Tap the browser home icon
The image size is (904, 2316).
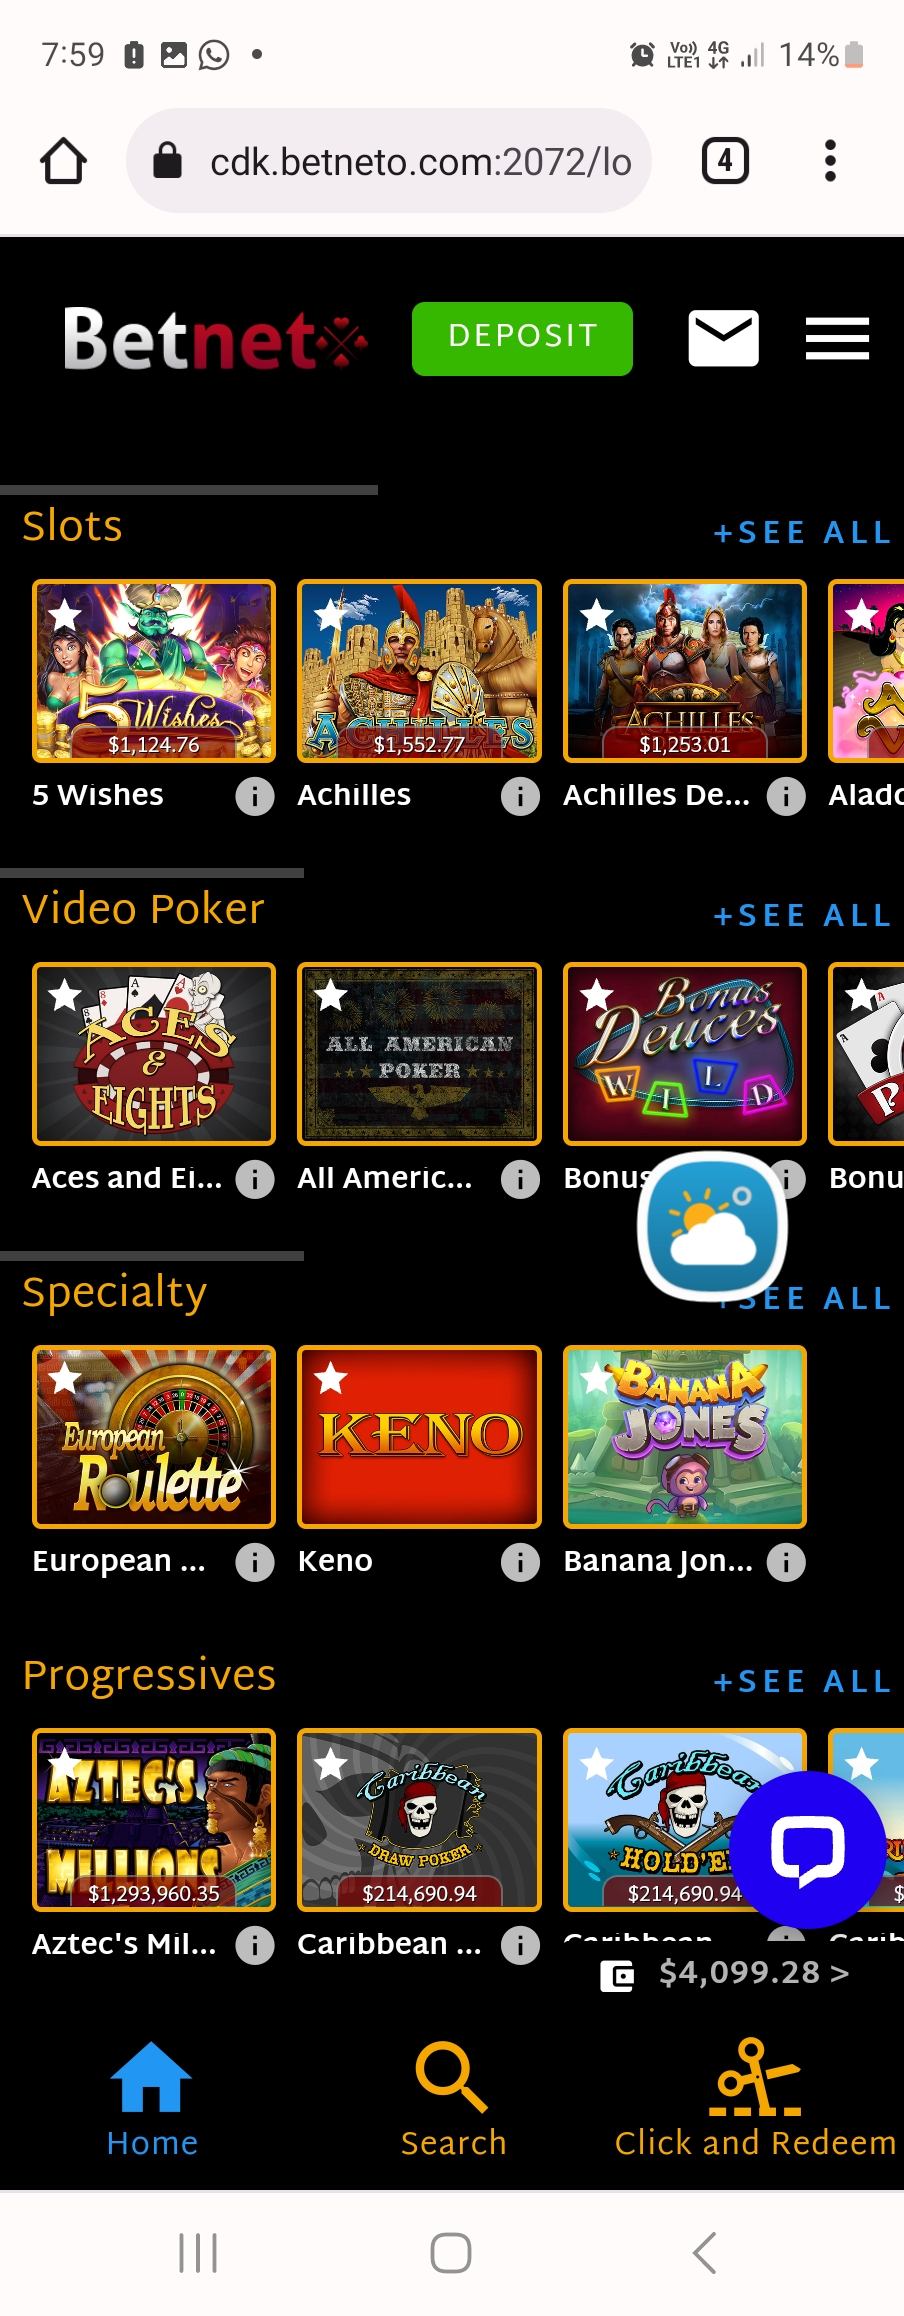coord(63,161)
